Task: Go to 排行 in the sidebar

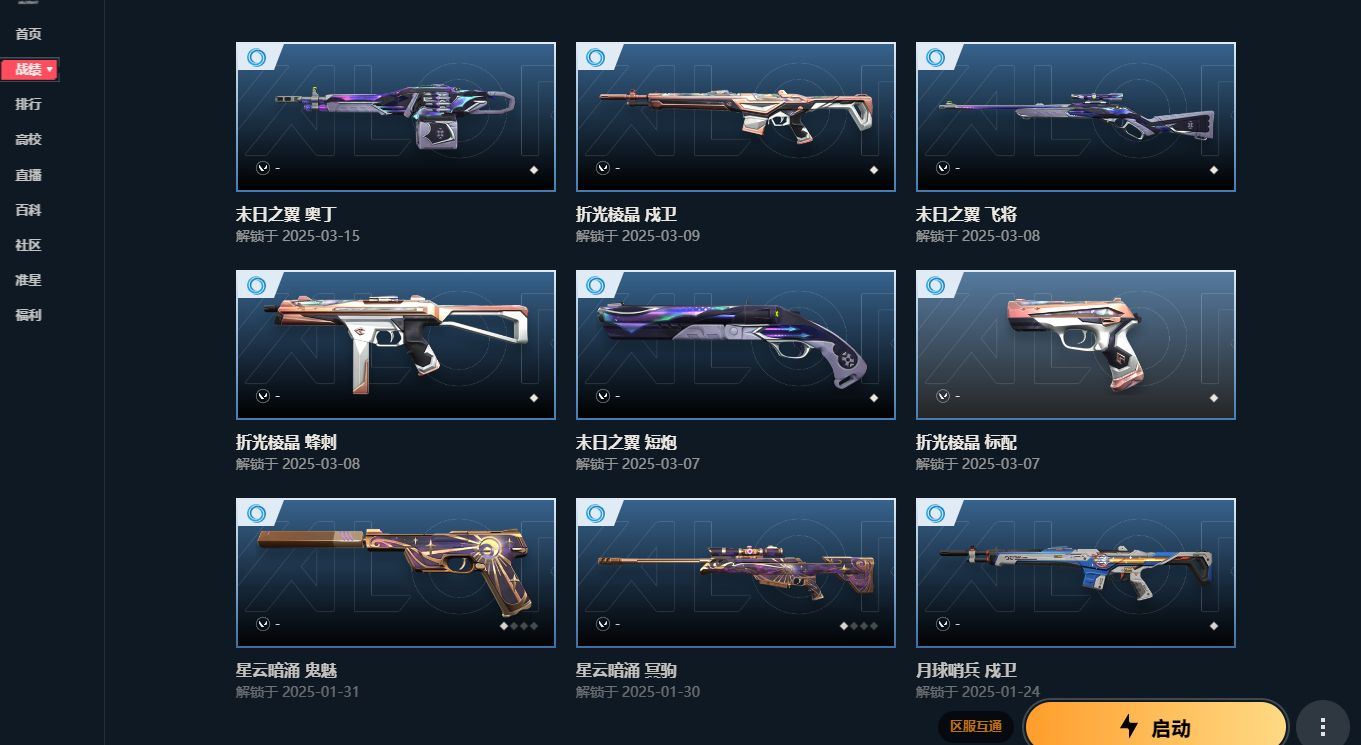Action: (x=28, y=104)
